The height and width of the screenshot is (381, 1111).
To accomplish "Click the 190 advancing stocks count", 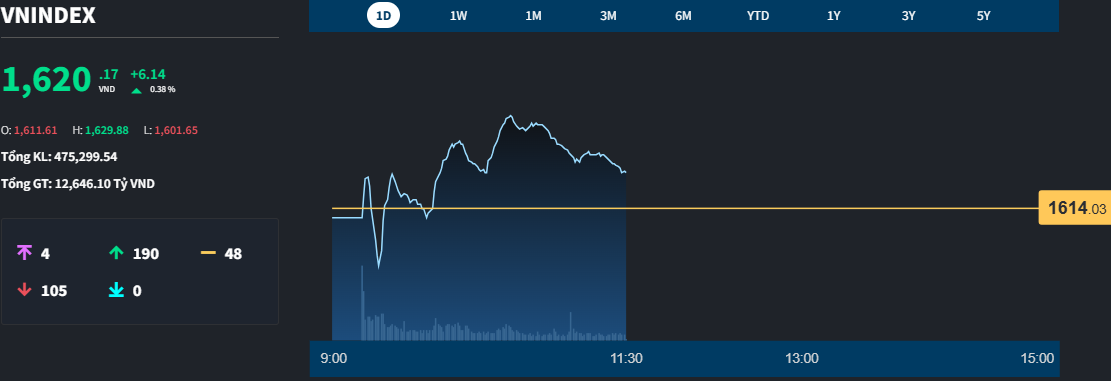I will pos(146,254).
